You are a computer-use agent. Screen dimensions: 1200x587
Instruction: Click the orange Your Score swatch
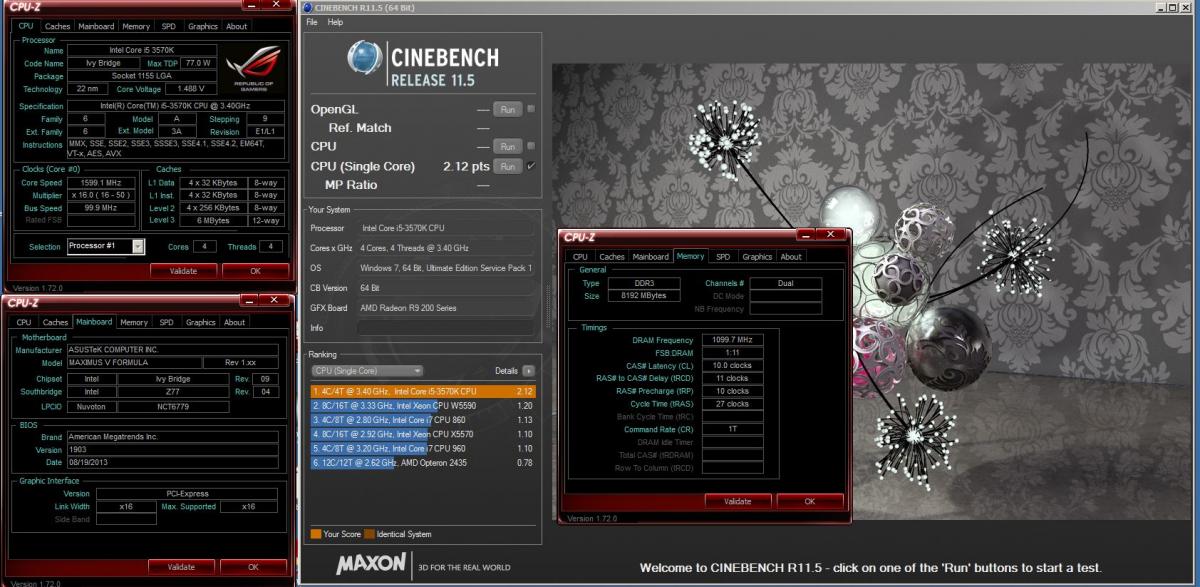pyautogui.click(x=316, y=533)
